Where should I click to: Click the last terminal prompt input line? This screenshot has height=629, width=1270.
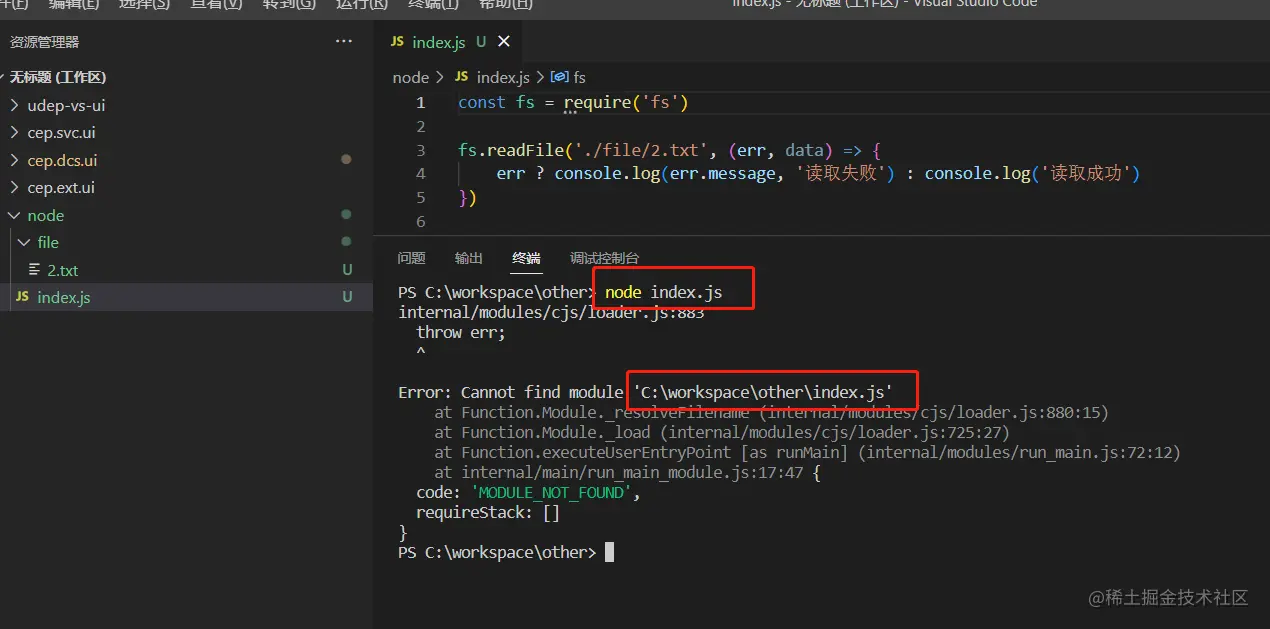point(506,552)
